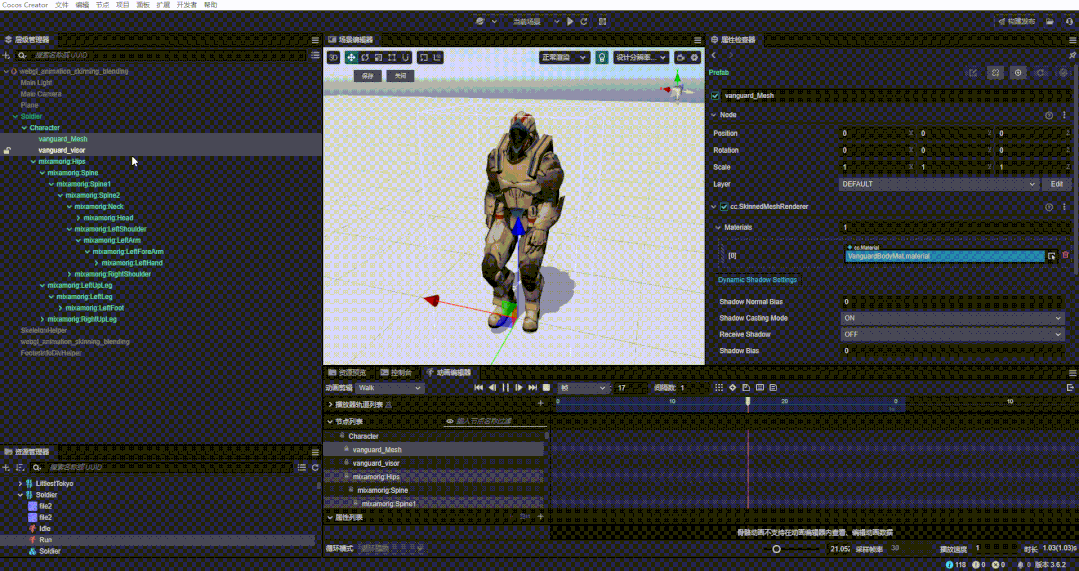Switch to the 资源预览 tab

click(348, 373)
